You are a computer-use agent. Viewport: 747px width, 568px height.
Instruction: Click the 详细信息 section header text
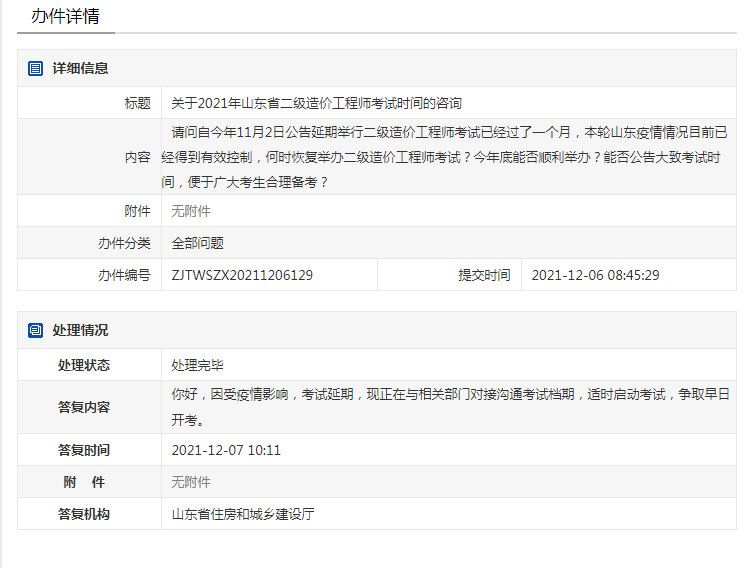80,68
